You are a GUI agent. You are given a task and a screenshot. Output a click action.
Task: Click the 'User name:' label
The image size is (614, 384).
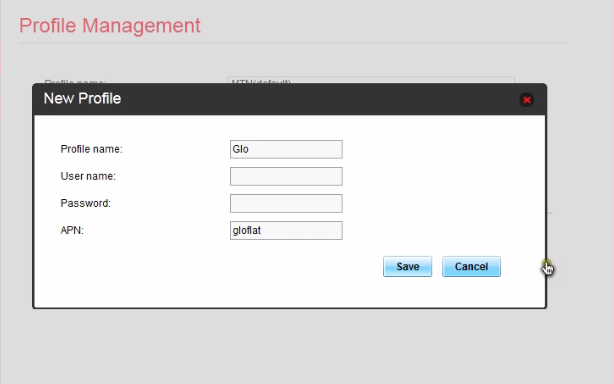click(88, 176)
